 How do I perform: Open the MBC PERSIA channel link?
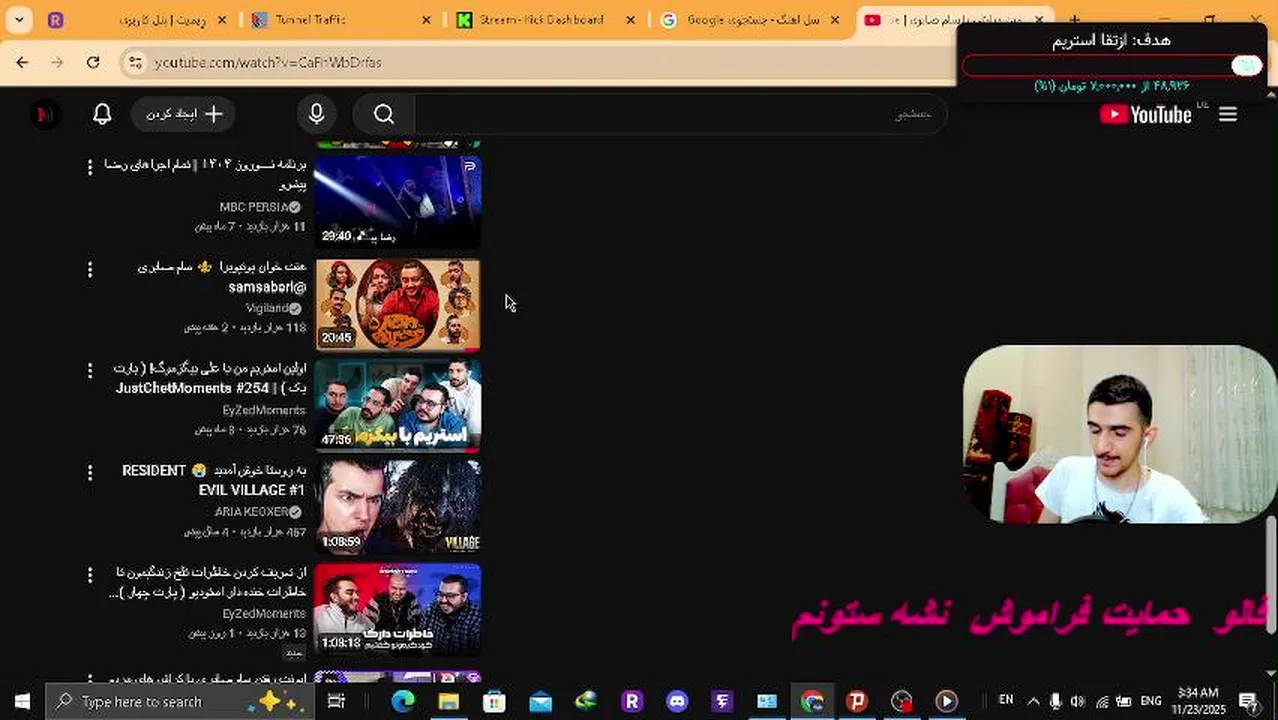[x=260, y=207]
